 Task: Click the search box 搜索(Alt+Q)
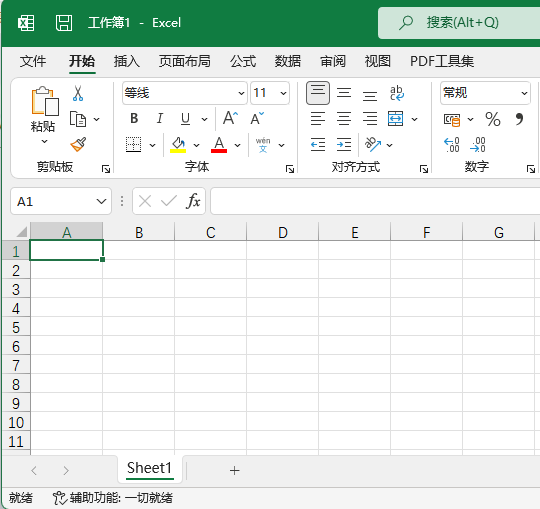coord(459,23)
